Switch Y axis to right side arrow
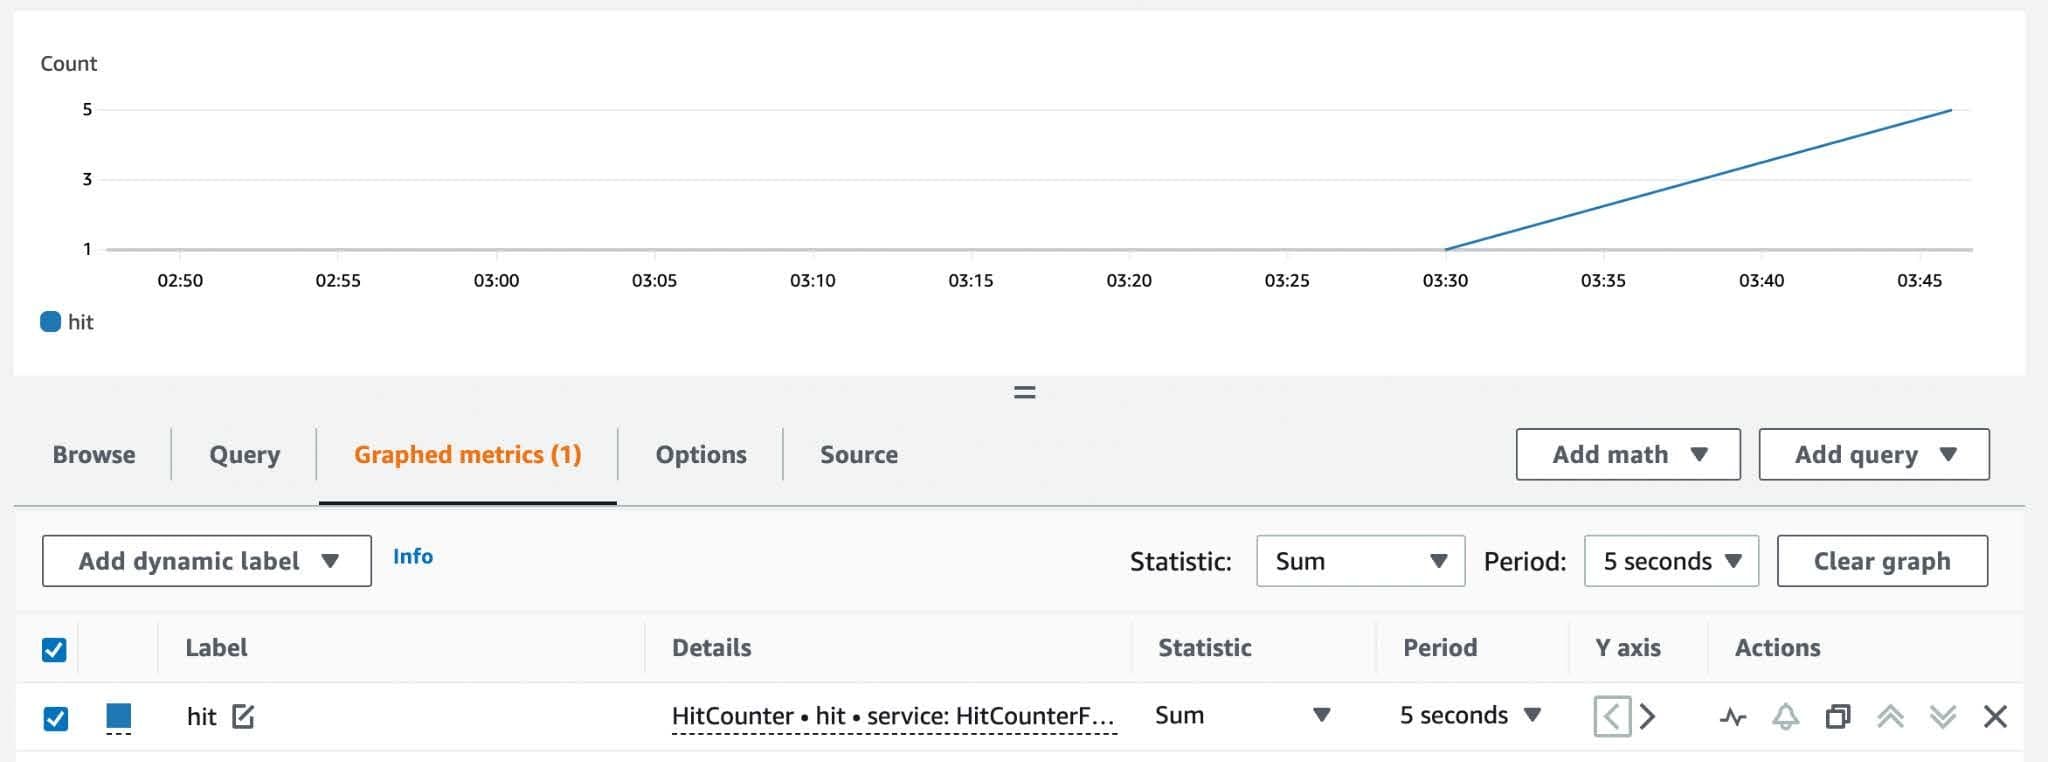 pyautogui.click(x=1648, y=717)
